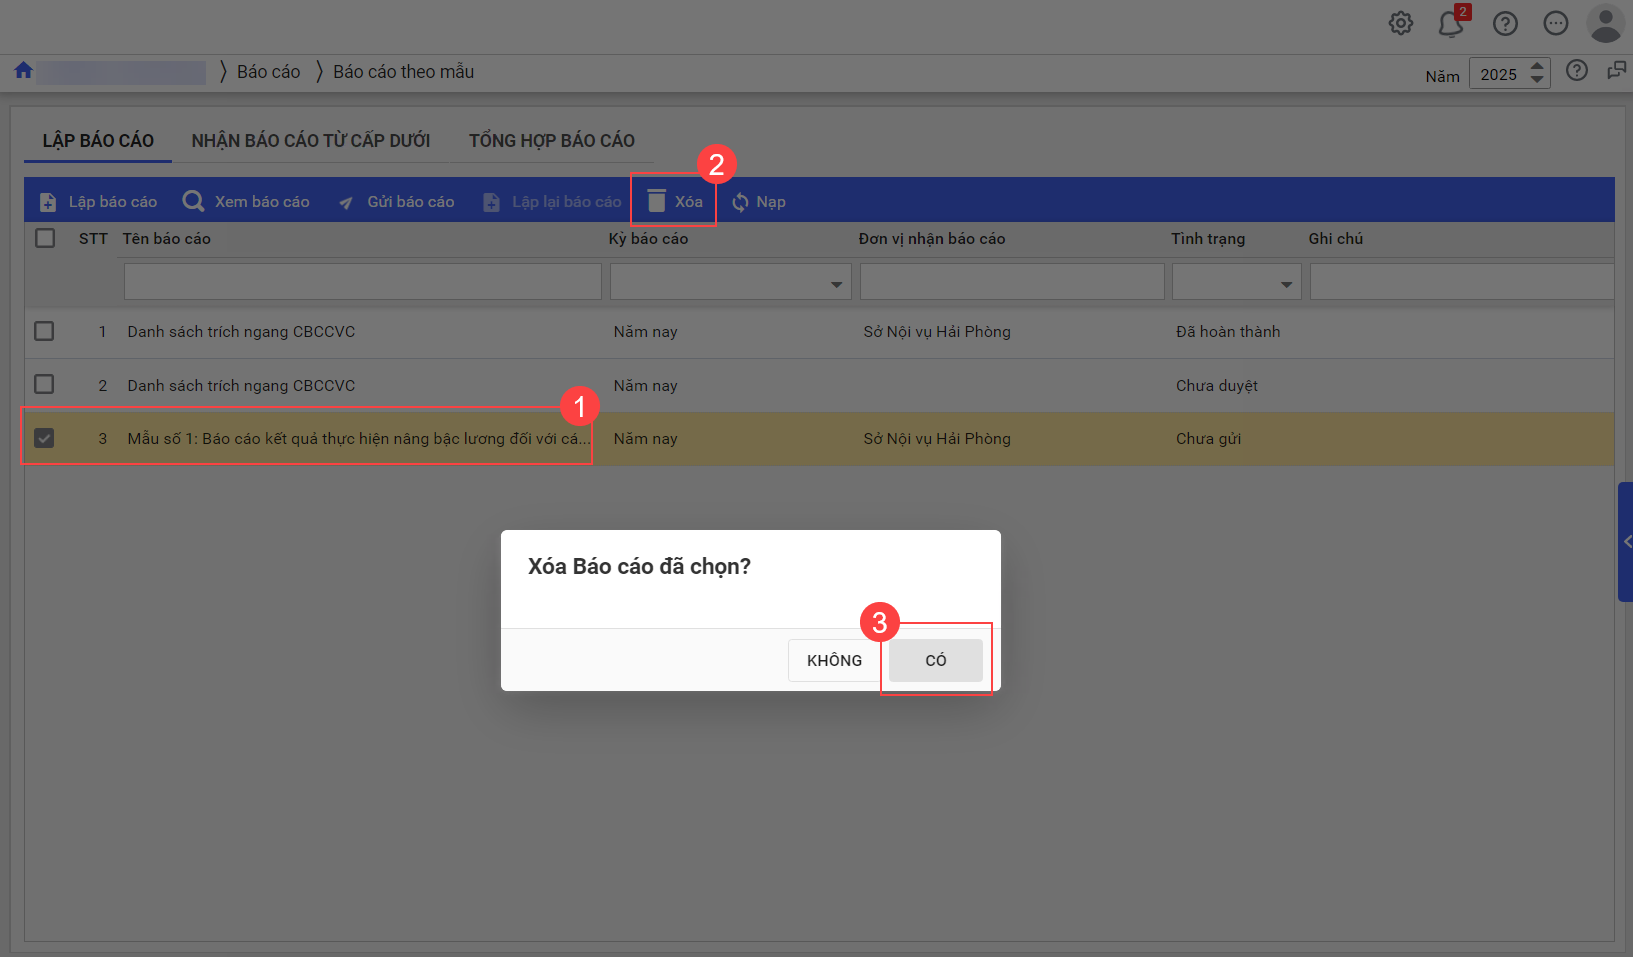Toggle the select-all header checkbox

click(x=45, y=238)
